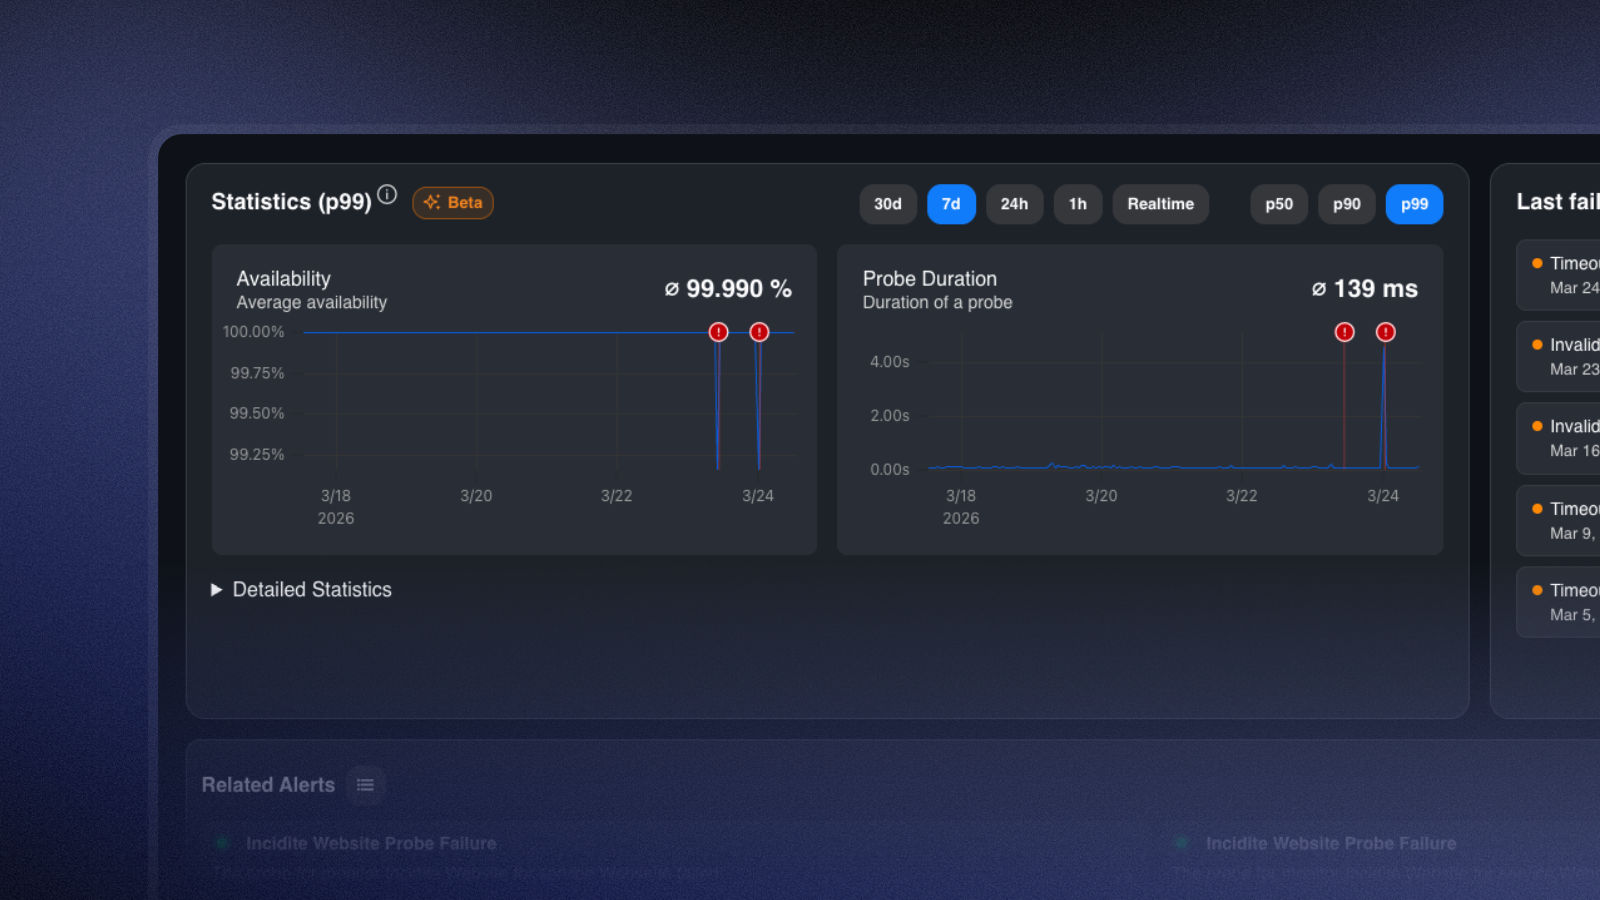Click the second failure marker on Availability chart
This screenshot has height=900, width=1600.
click(x=759, y=332)
